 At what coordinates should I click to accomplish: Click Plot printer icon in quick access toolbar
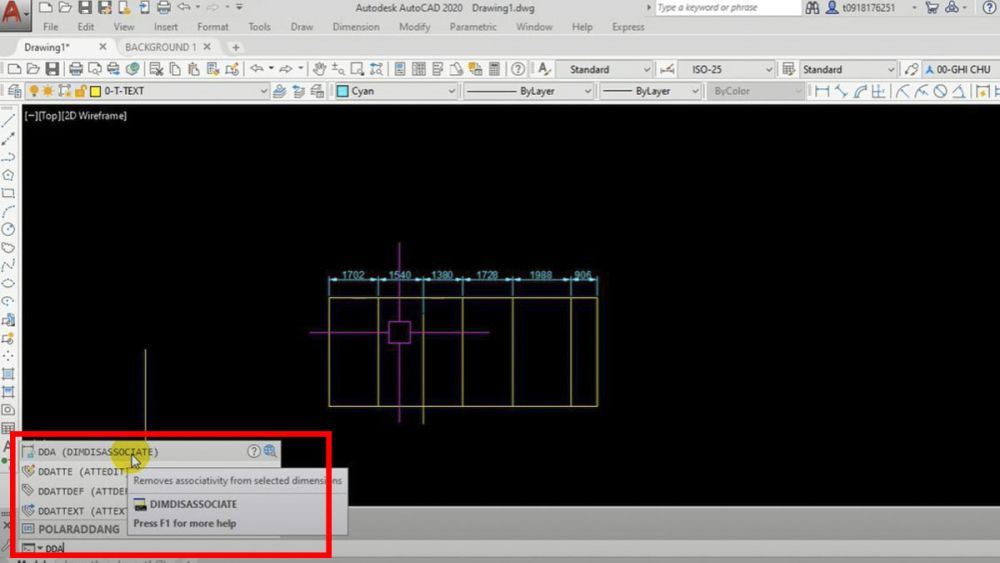tap(164, 8)
